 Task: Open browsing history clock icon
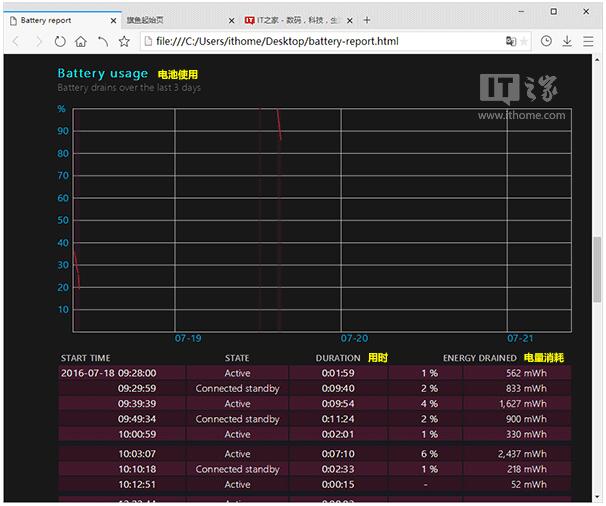[x=546, y=41]
